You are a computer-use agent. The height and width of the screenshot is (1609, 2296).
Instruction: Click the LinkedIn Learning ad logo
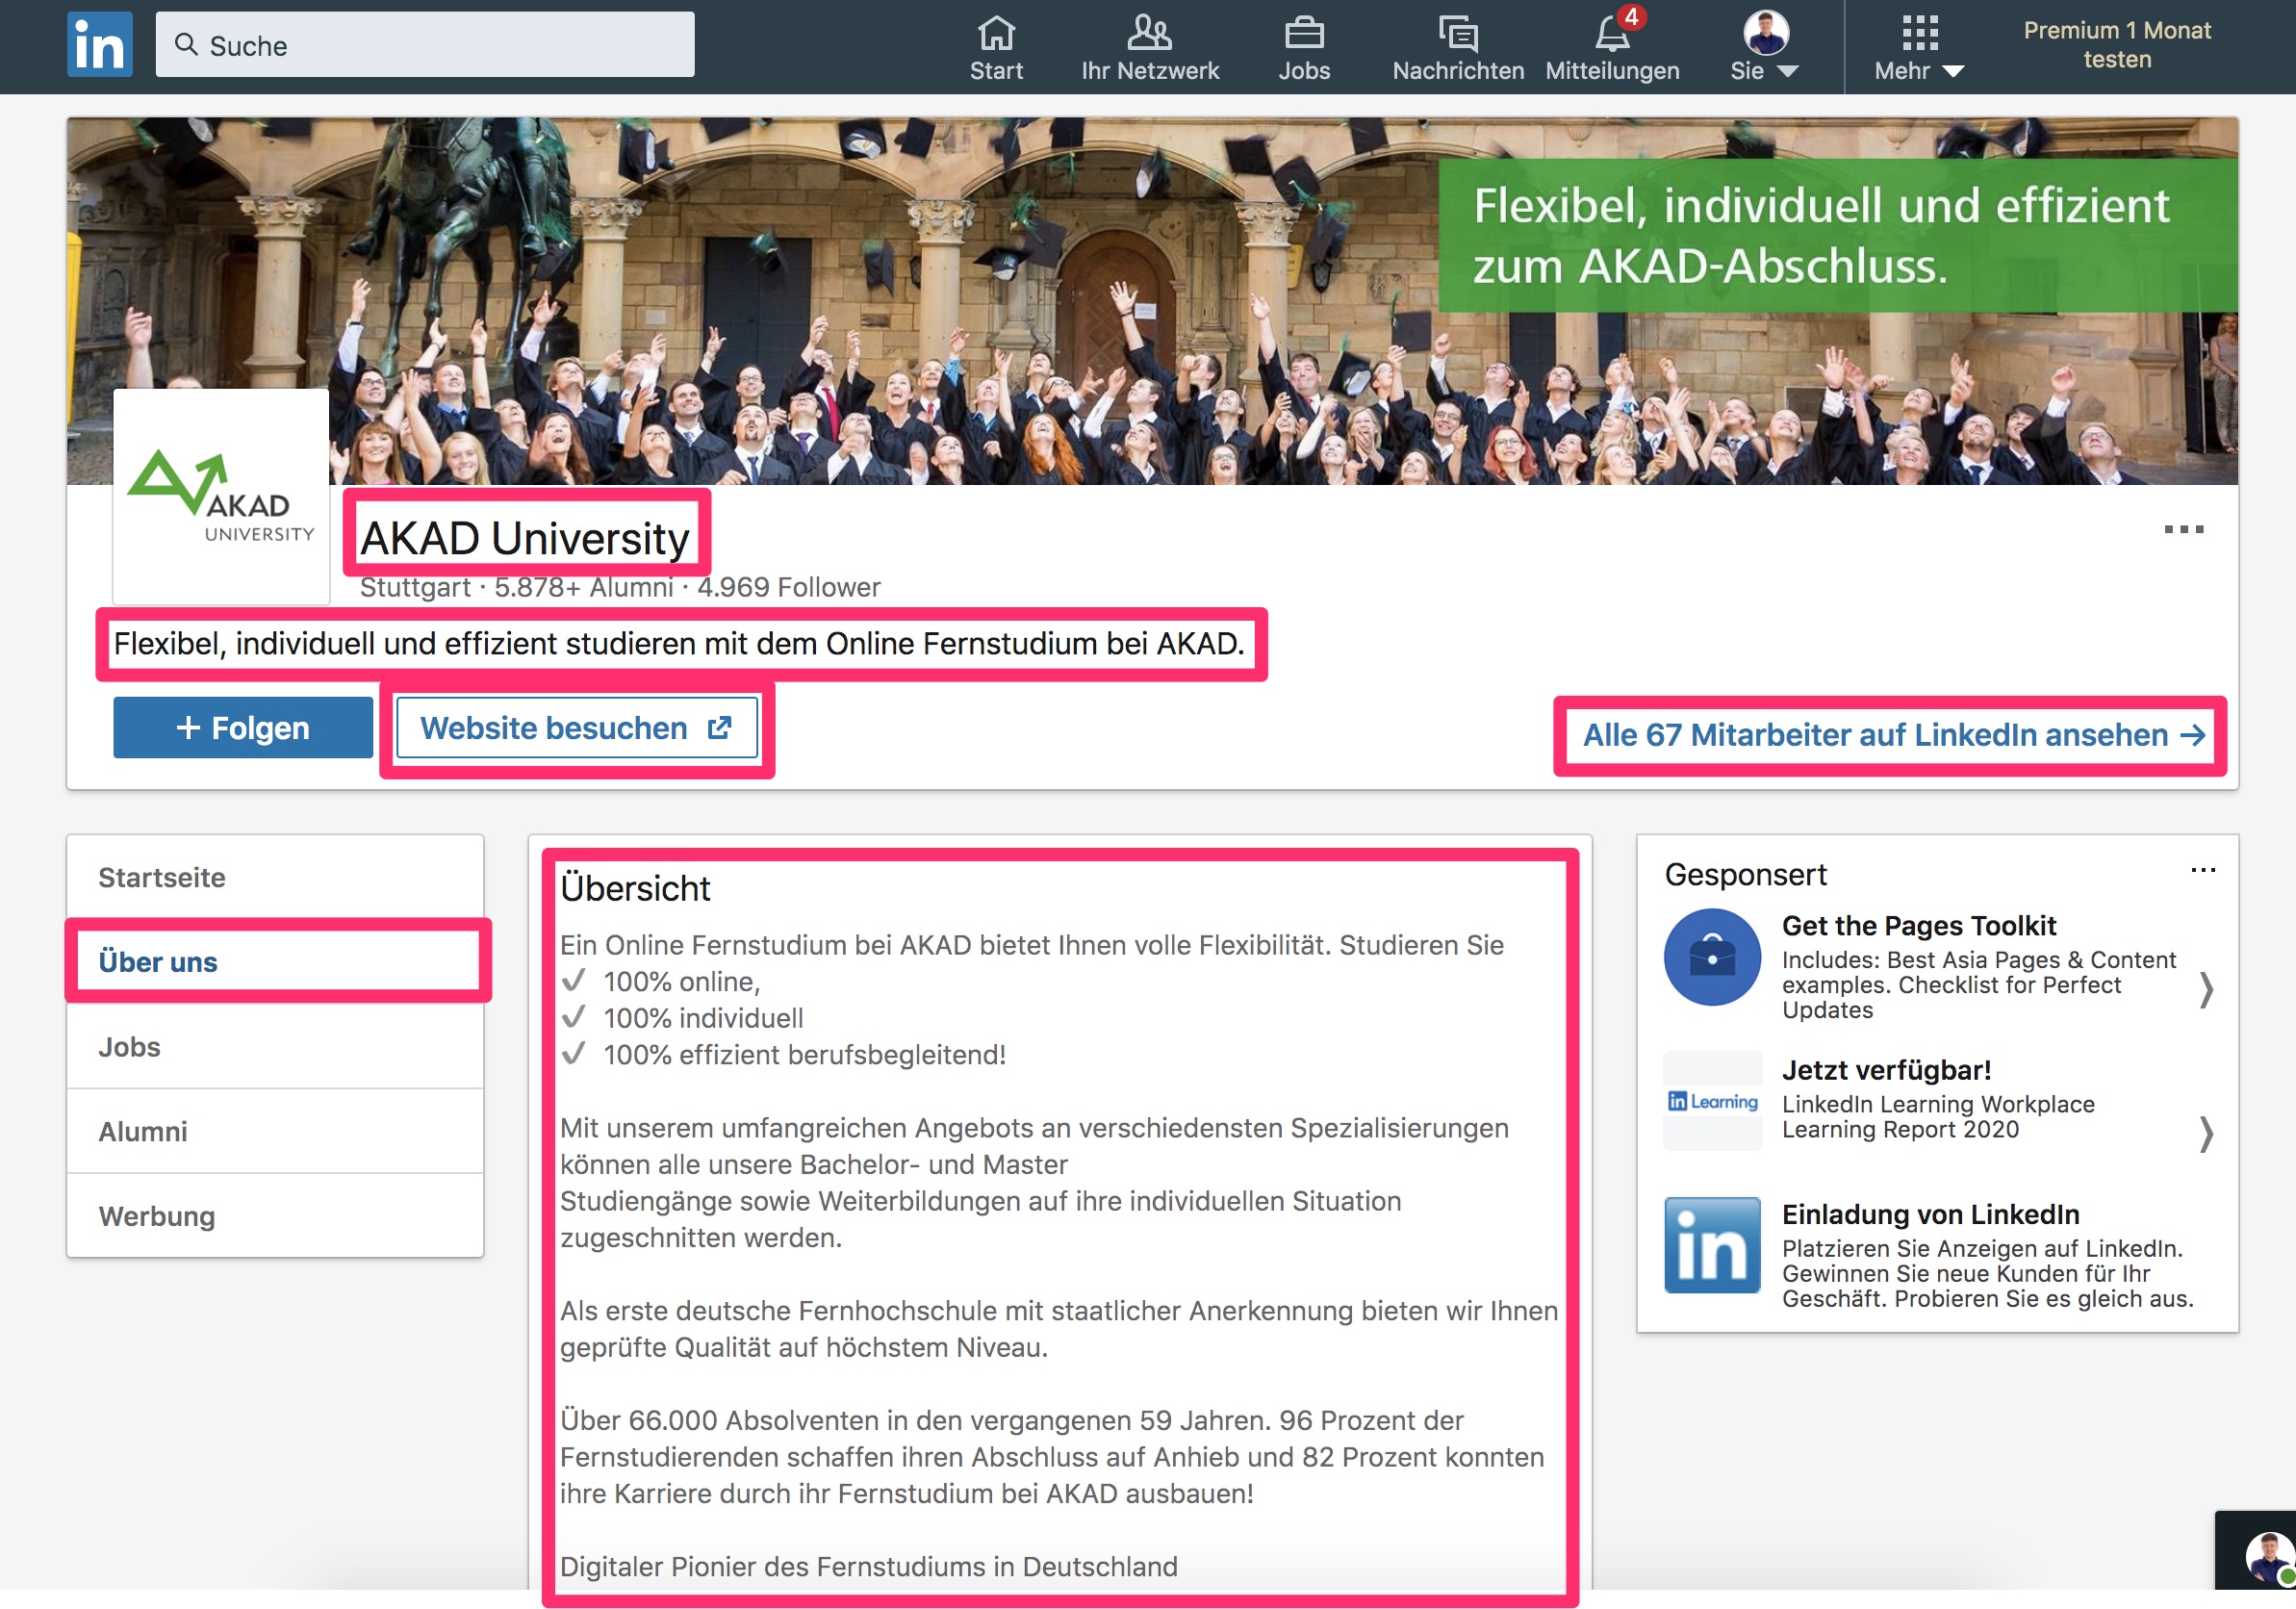[x=1712, y=1101]
